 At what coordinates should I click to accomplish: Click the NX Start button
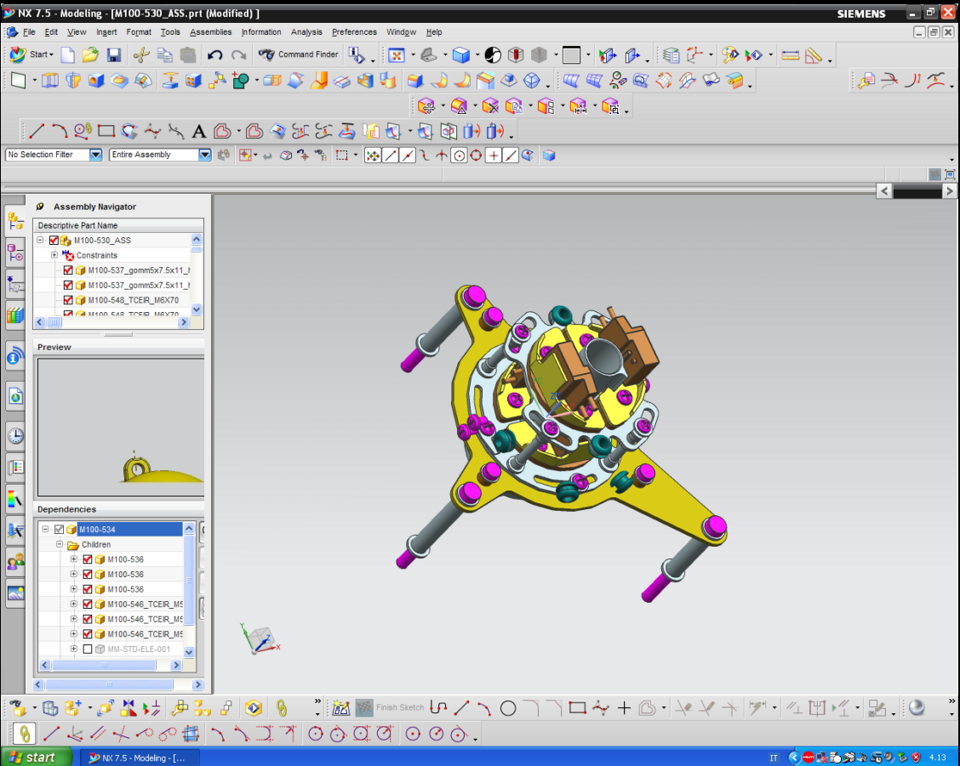(x=32, y=54)
